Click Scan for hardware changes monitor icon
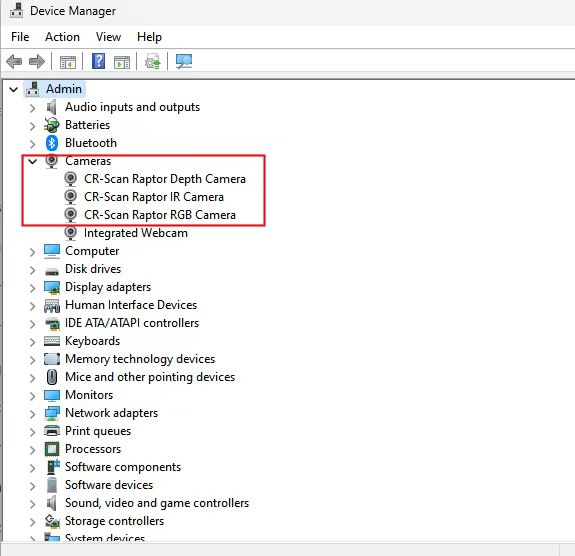The height and width of the screenshot is (556, 575). pyautogui.click(x=184, y=61)
